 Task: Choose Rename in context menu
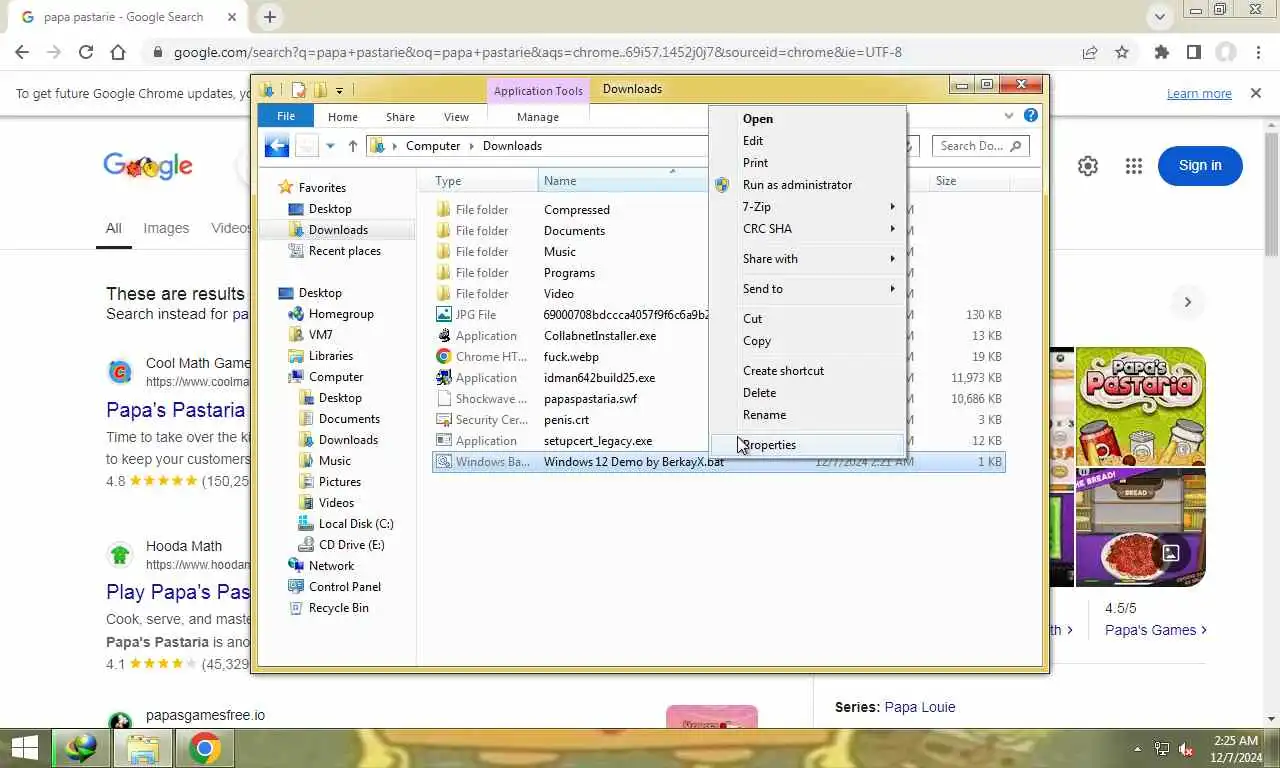[808, 415]
